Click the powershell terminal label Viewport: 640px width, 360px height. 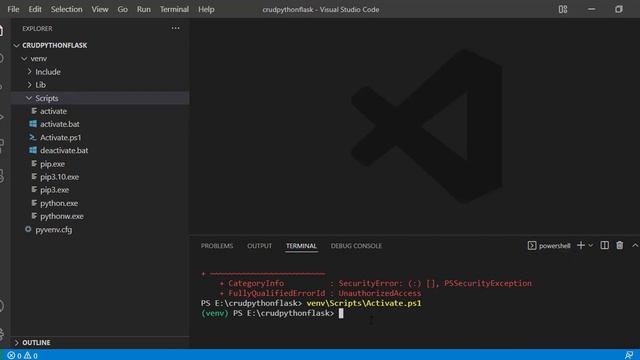pos(554,246)
